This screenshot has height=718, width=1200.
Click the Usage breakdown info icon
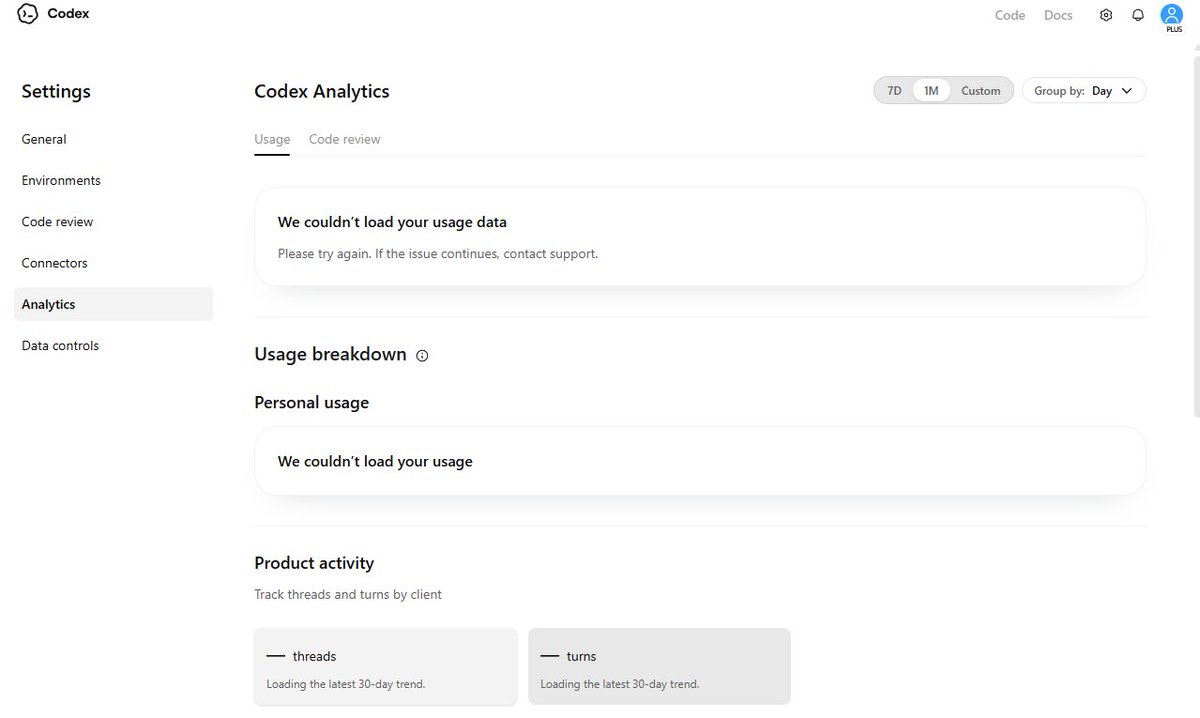[x=422, y=355]
